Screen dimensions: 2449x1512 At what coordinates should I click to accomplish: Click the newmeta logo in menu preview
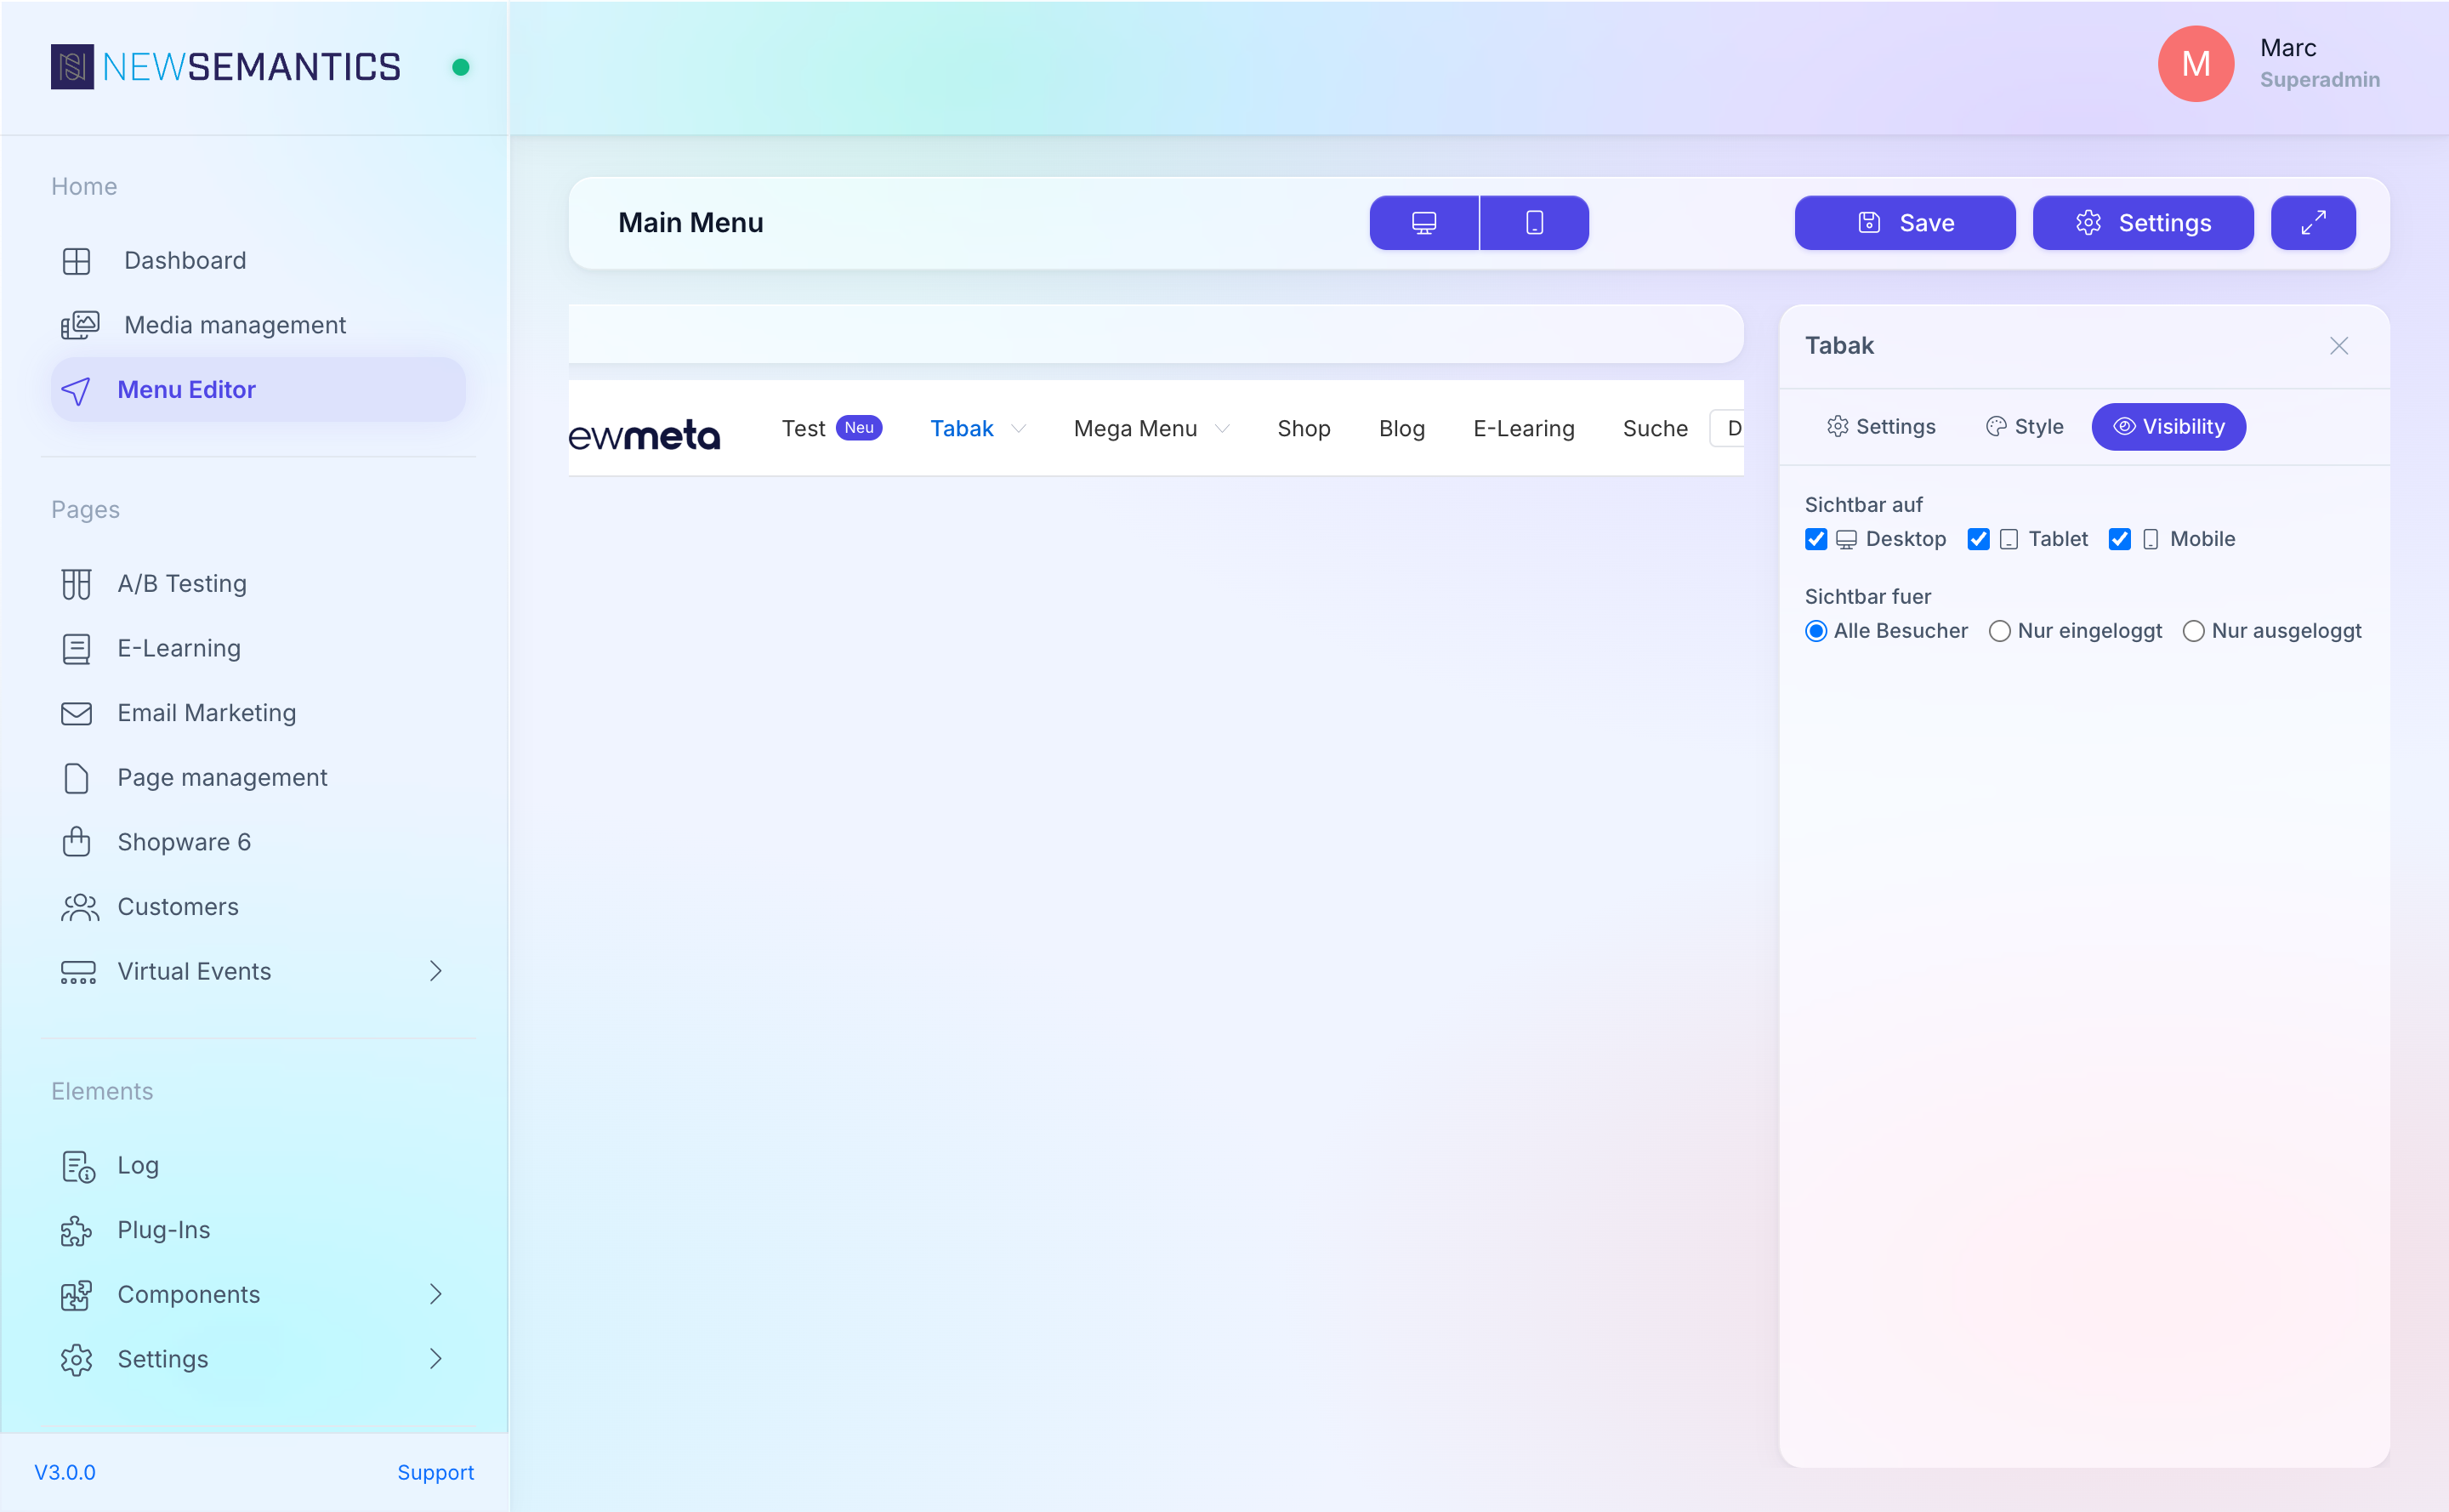click(644, 434)
